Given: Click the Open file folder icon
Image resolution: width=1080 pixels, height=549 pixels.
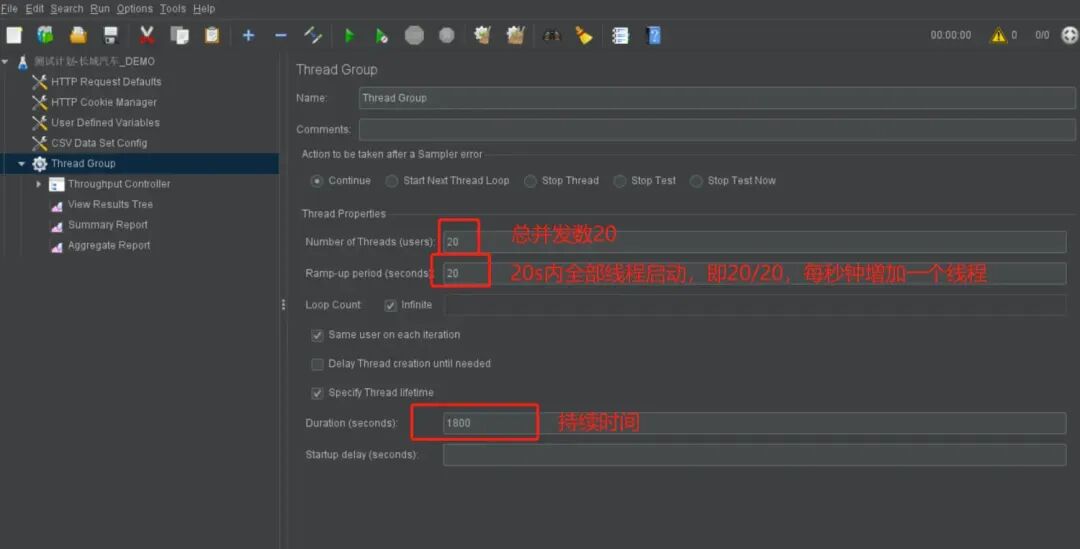Looking at the screenshot, I should pyautogui.click(x=79, y=35).
